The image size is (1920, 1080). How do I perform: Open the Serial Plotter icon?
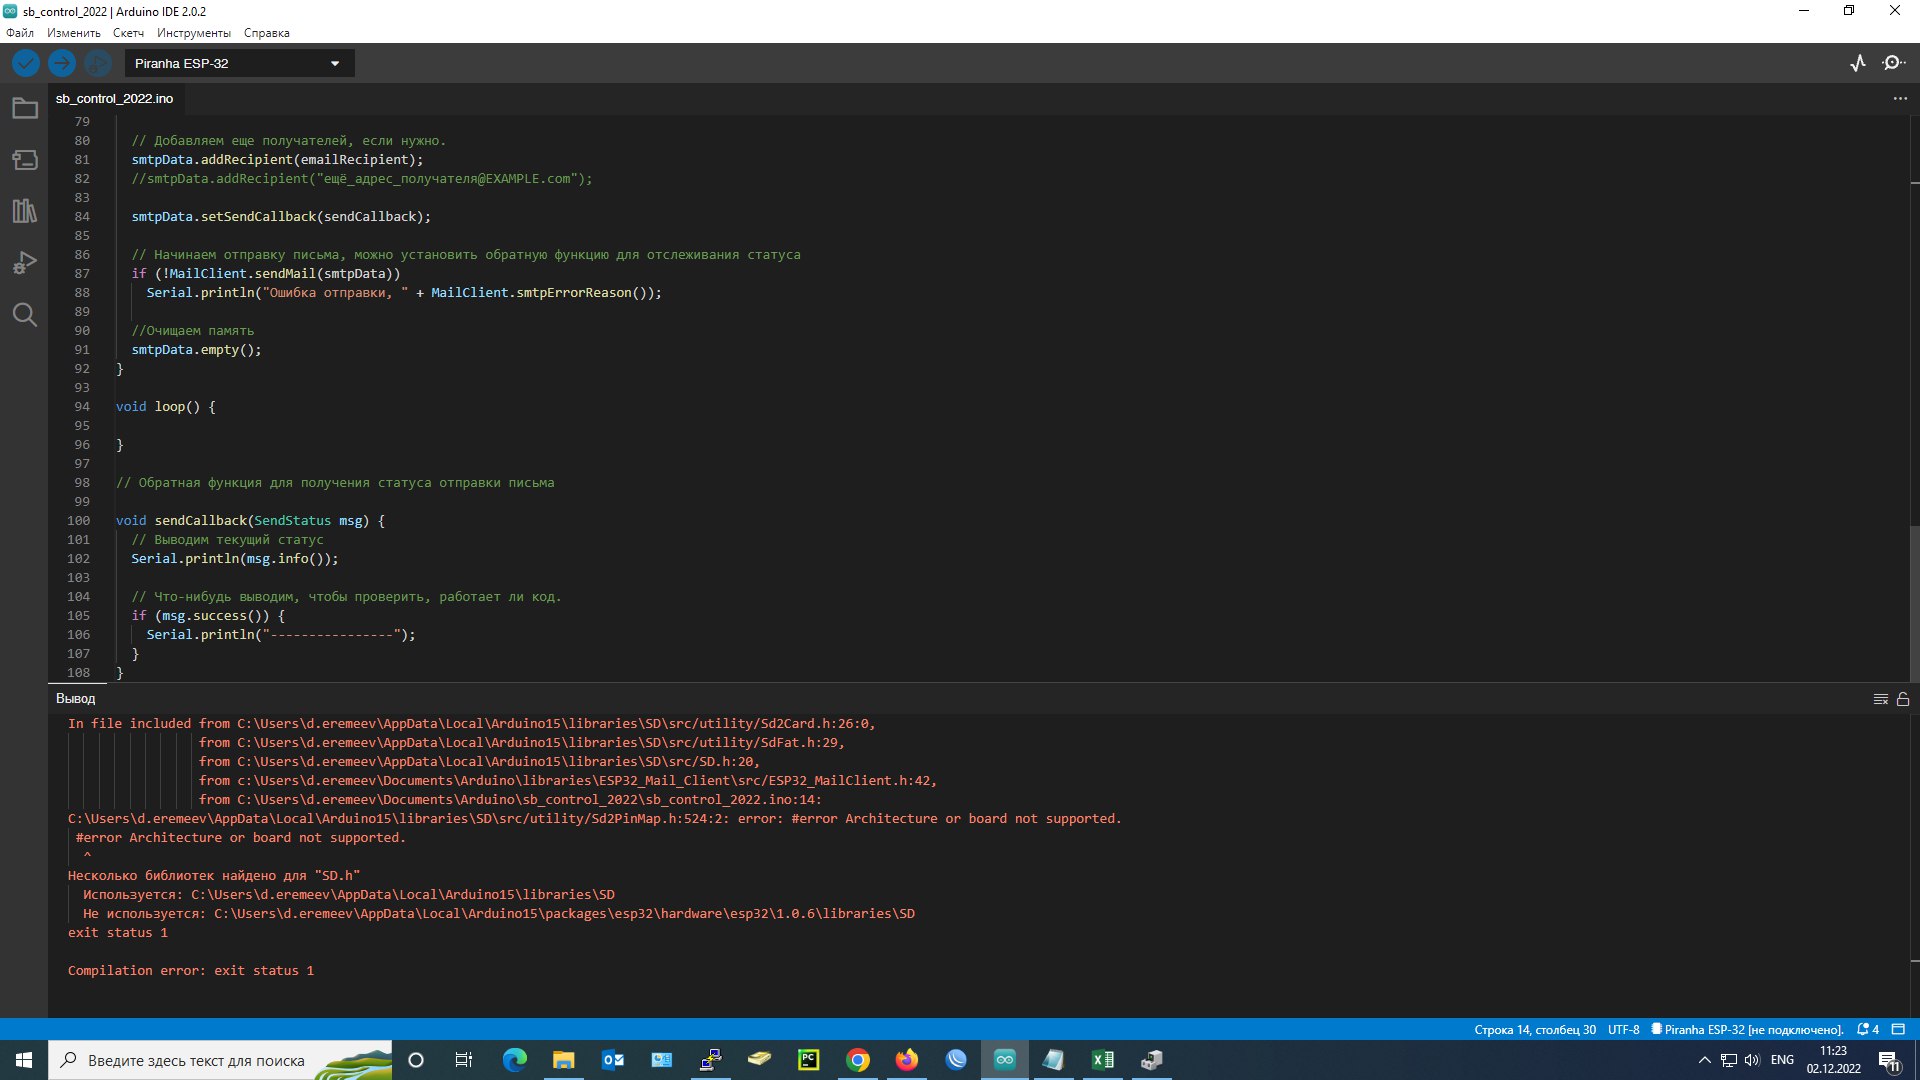pyautogui.click(x=1858, y=63)
